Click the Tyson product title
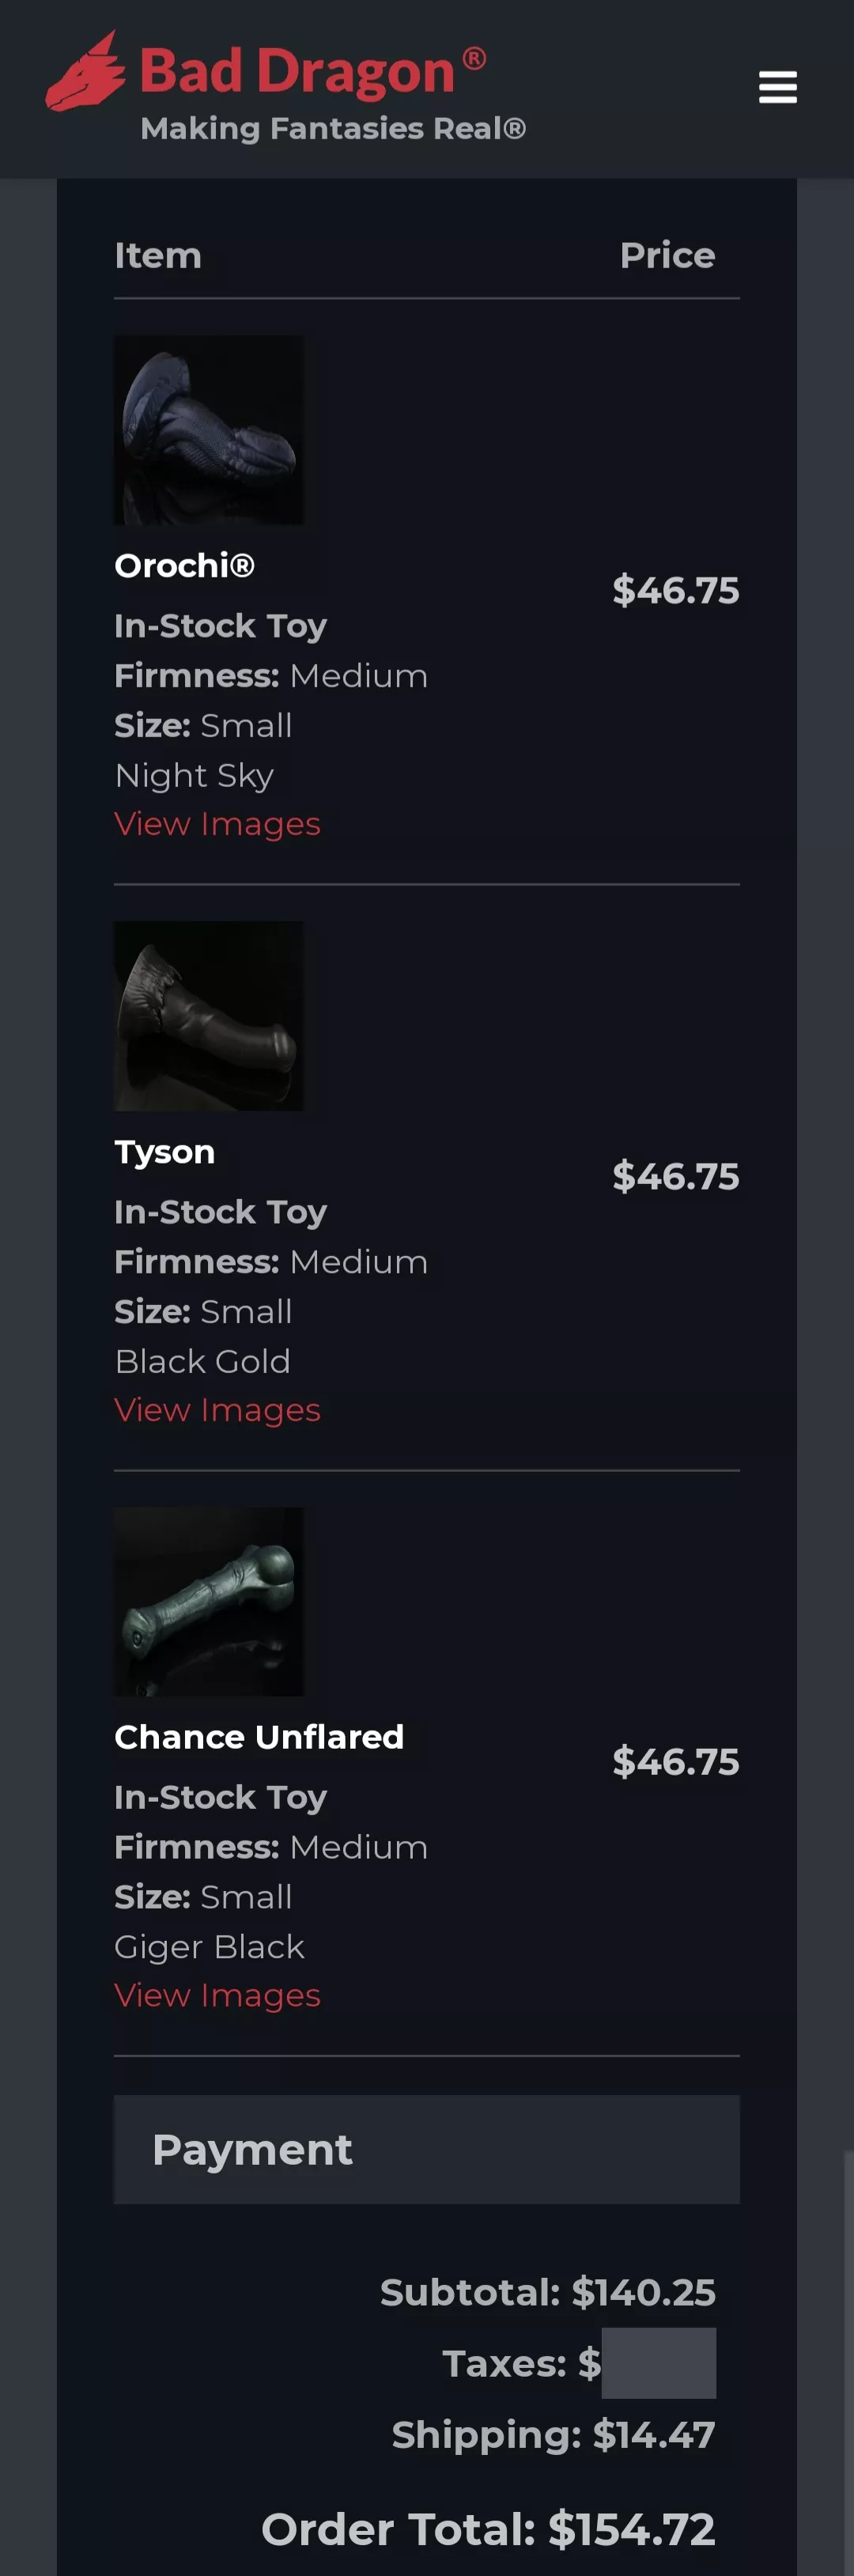Screen dimensions: 854x2576 coord(165,1152)
